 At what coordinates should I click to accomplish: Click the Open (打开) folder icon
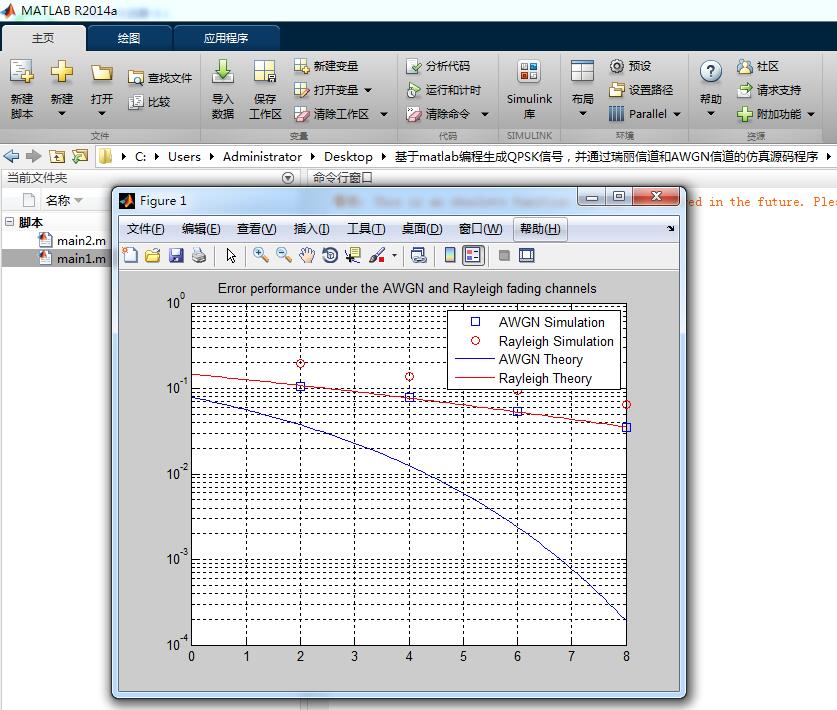pyautogui.click(x=101, y=73)
